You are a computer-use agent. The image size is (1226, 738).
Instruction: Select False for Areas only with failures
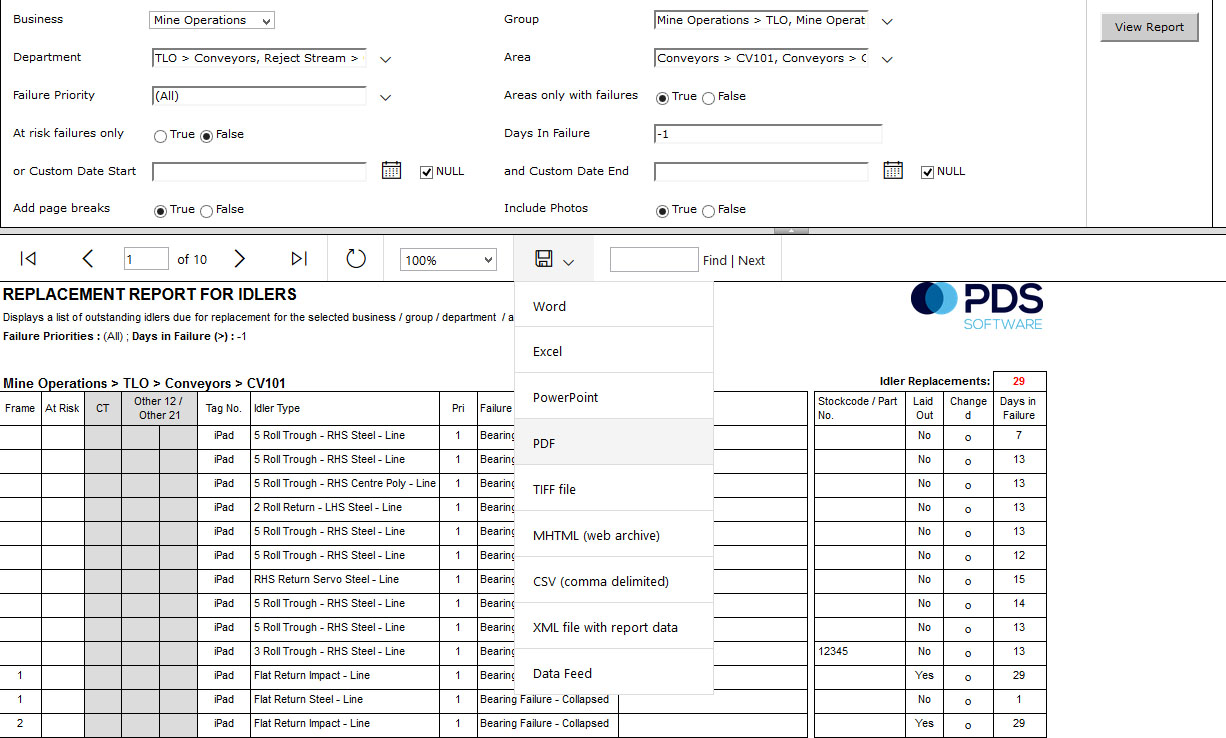pyautogui.click(x=708, y=97)
